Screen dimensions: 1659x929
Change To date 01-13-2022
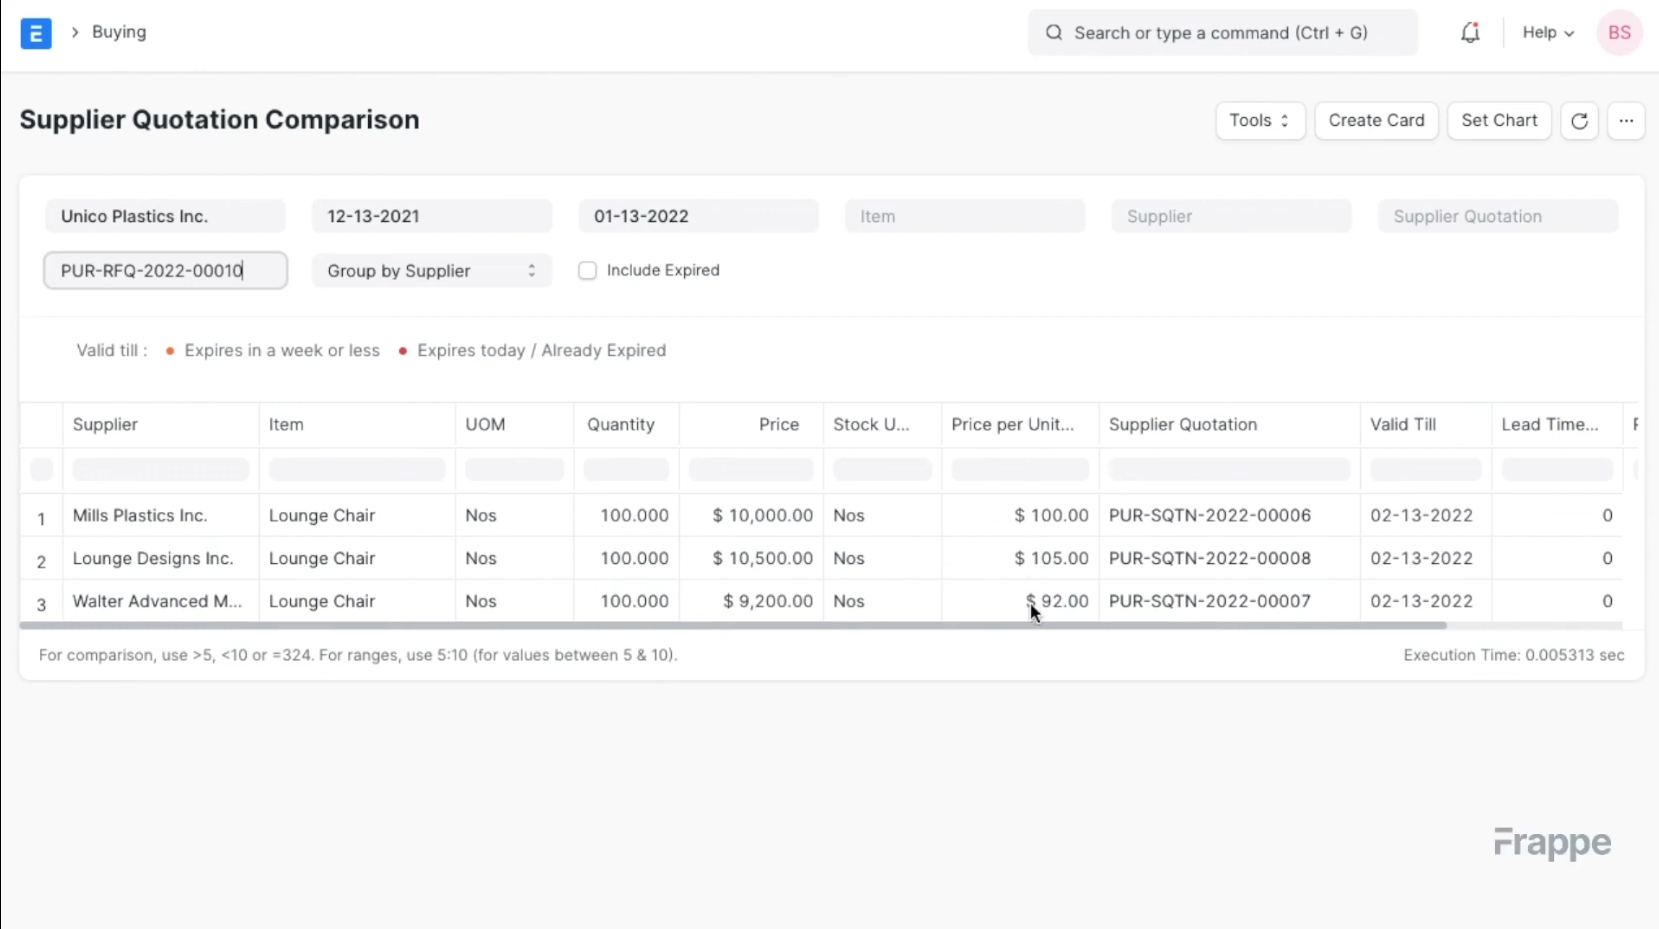click(698, 216)
